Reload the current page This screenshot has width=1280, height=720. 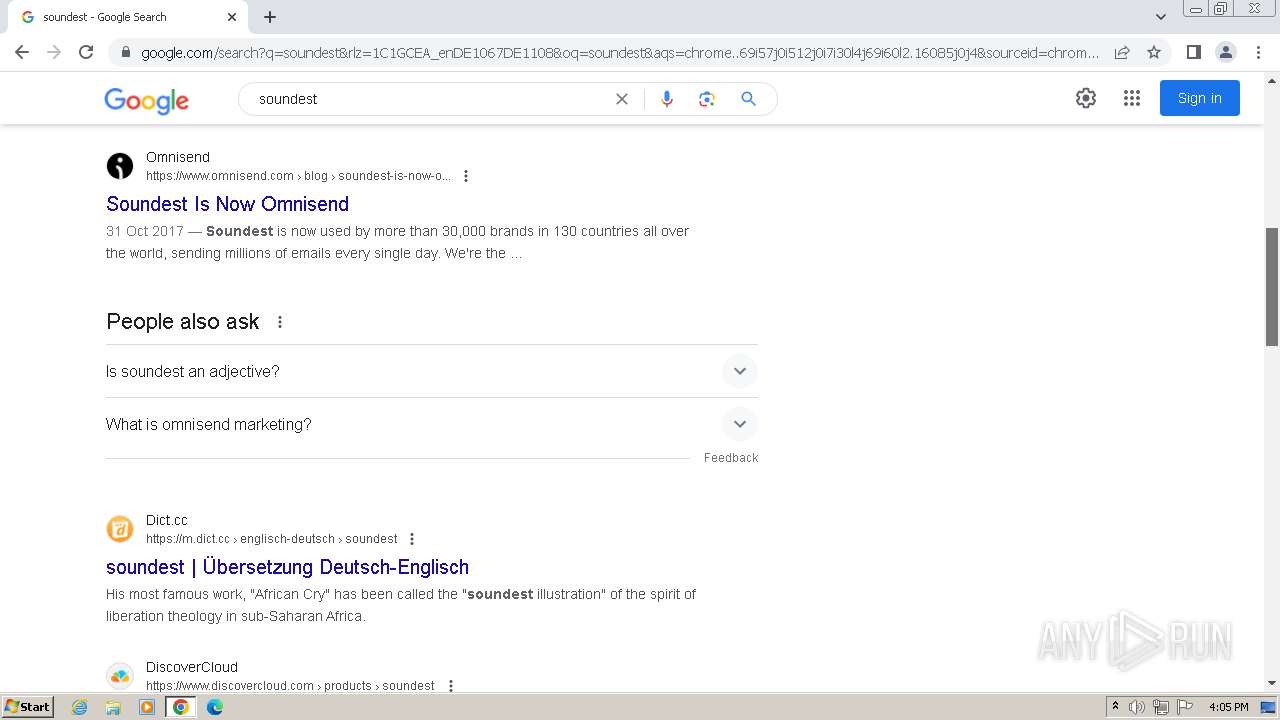click(x=86, y=52)
